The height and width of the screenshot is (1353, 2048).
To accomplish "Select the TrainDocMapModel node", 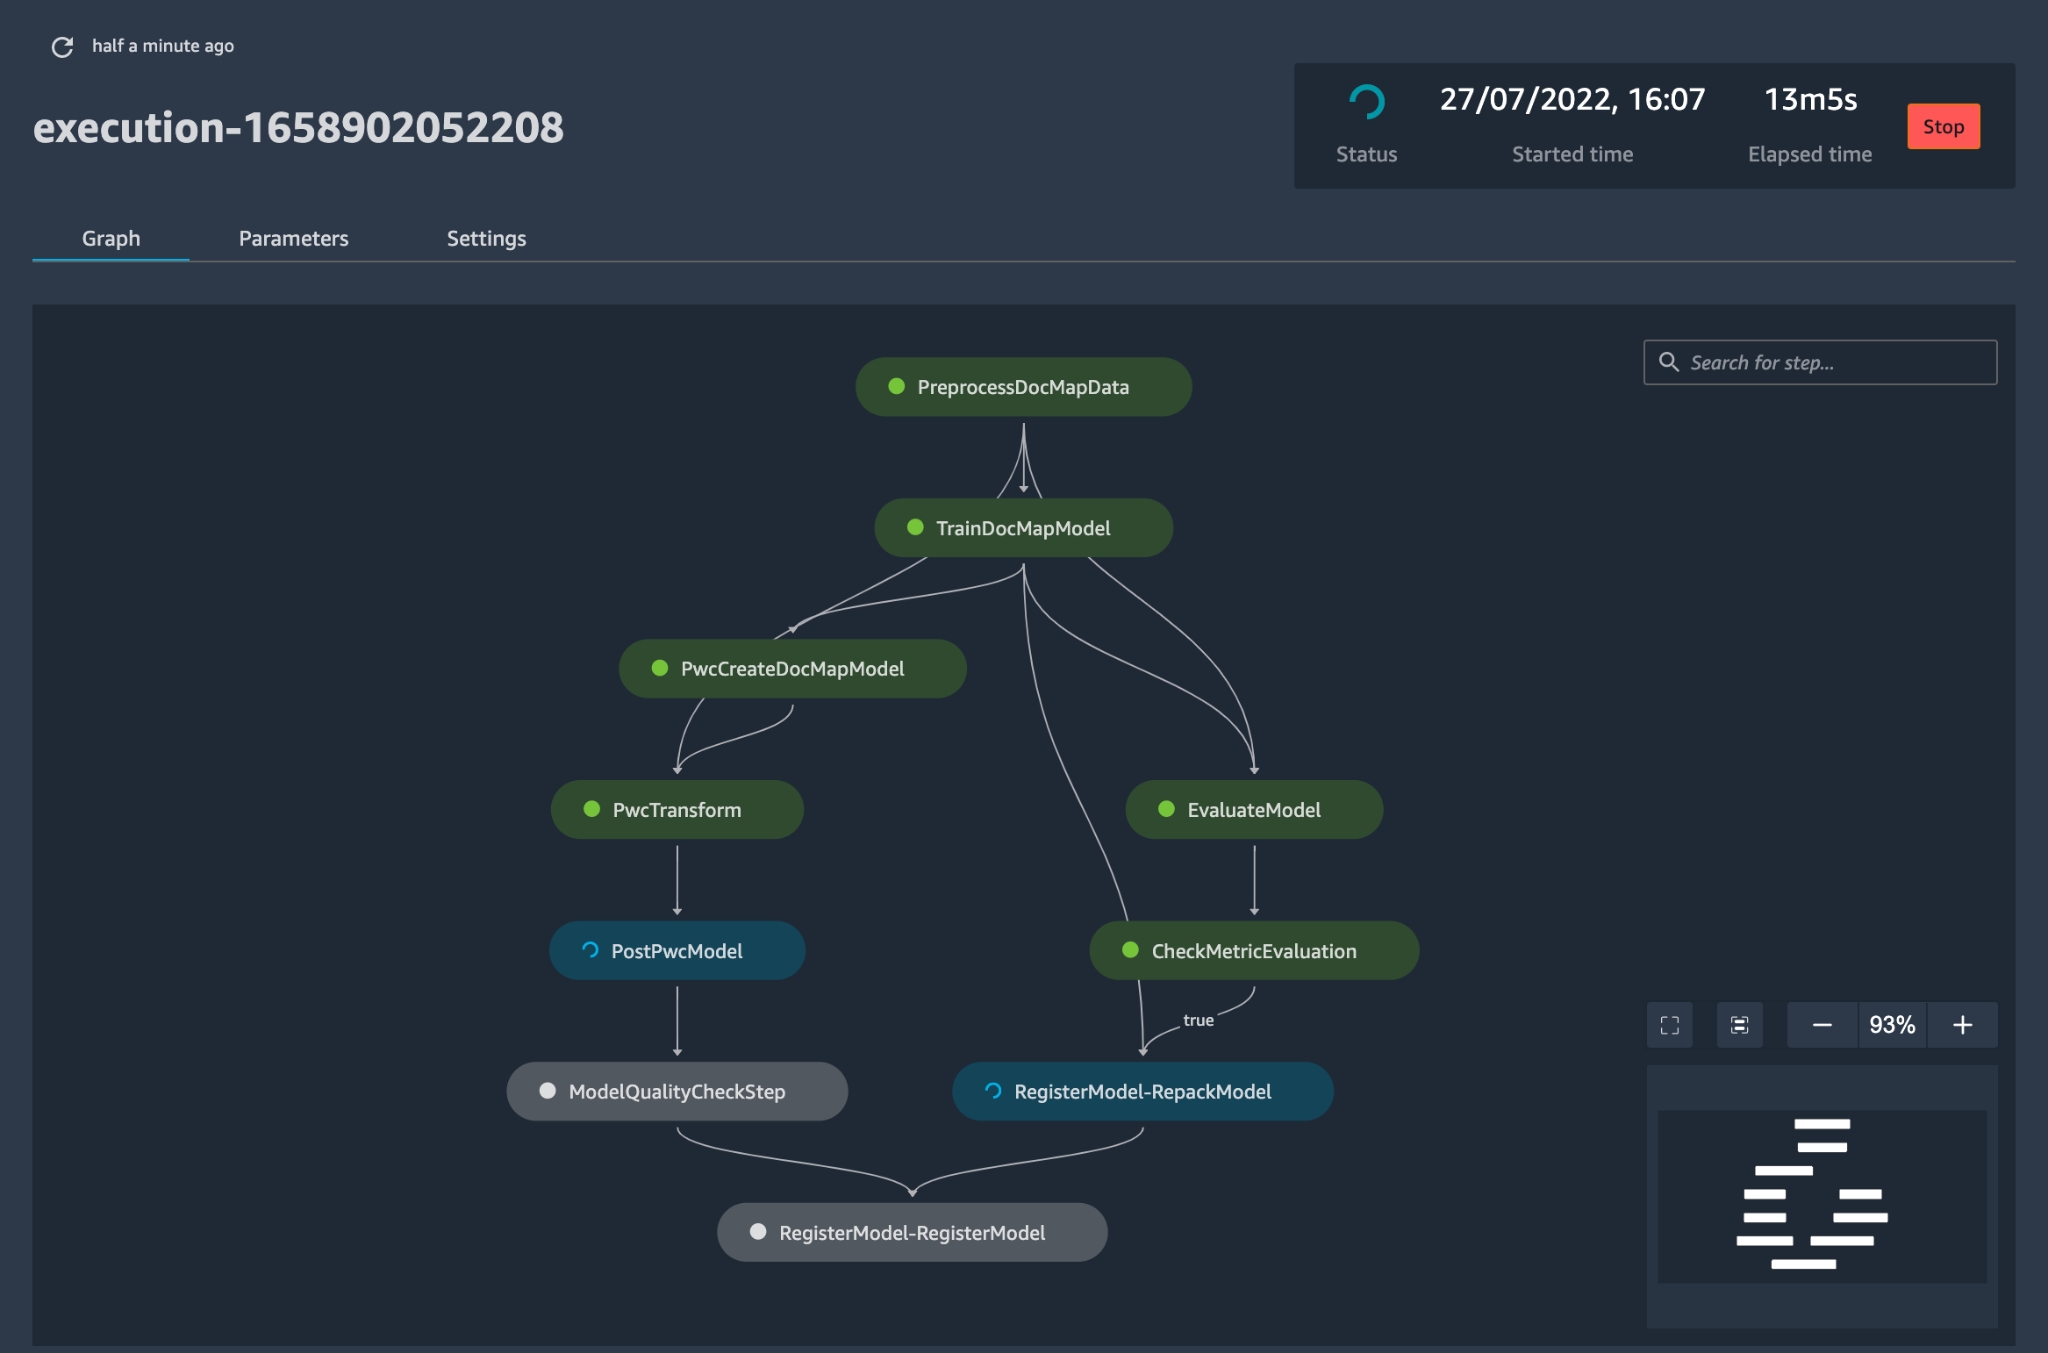I will [1023, 527].
